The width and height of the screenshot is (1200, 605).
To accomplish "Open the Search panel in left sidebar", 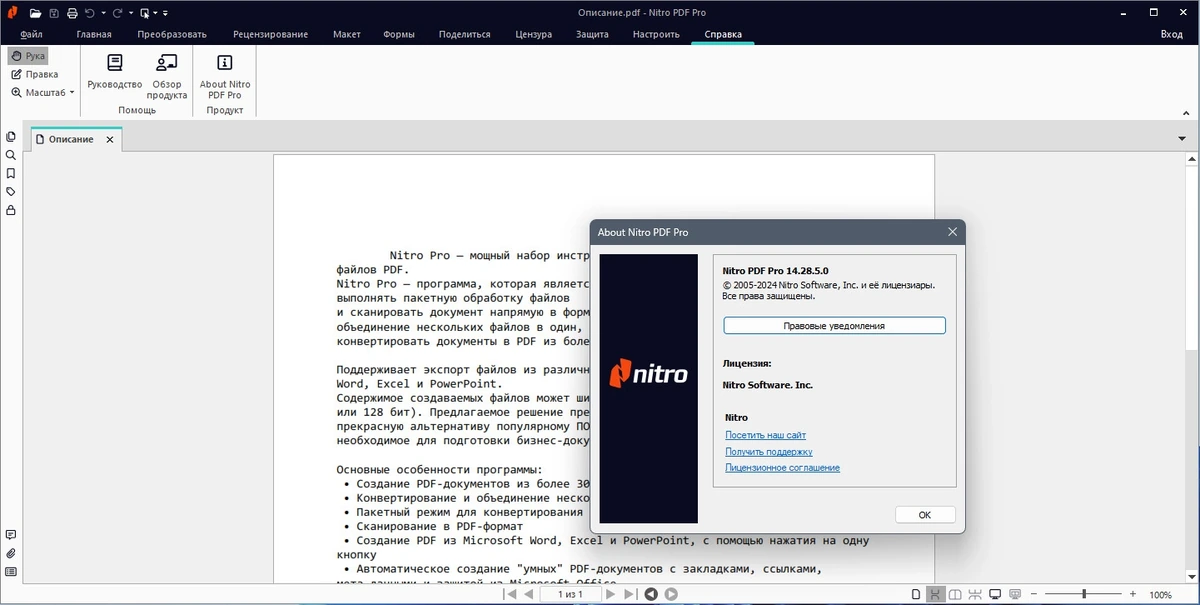I will [x=11, y=155].
